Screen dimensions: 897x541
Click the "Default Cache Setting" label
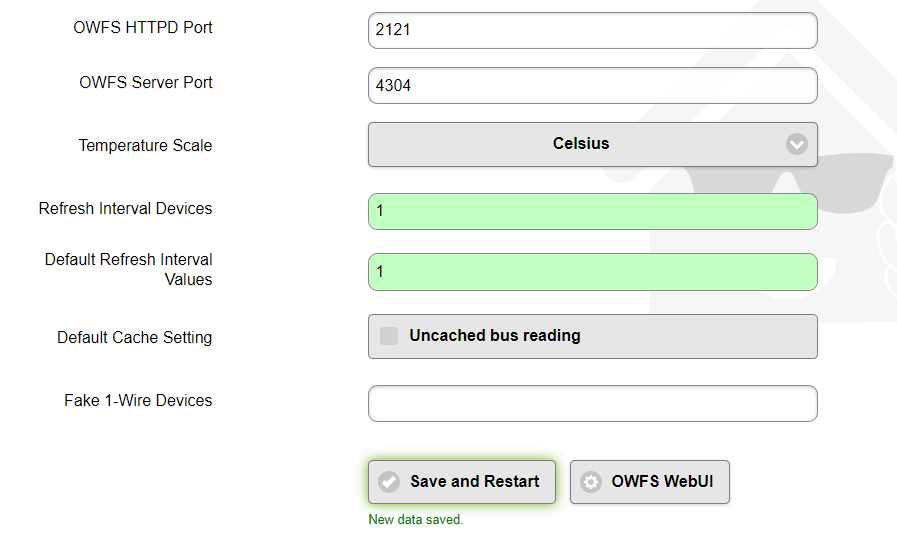[135, 338]
